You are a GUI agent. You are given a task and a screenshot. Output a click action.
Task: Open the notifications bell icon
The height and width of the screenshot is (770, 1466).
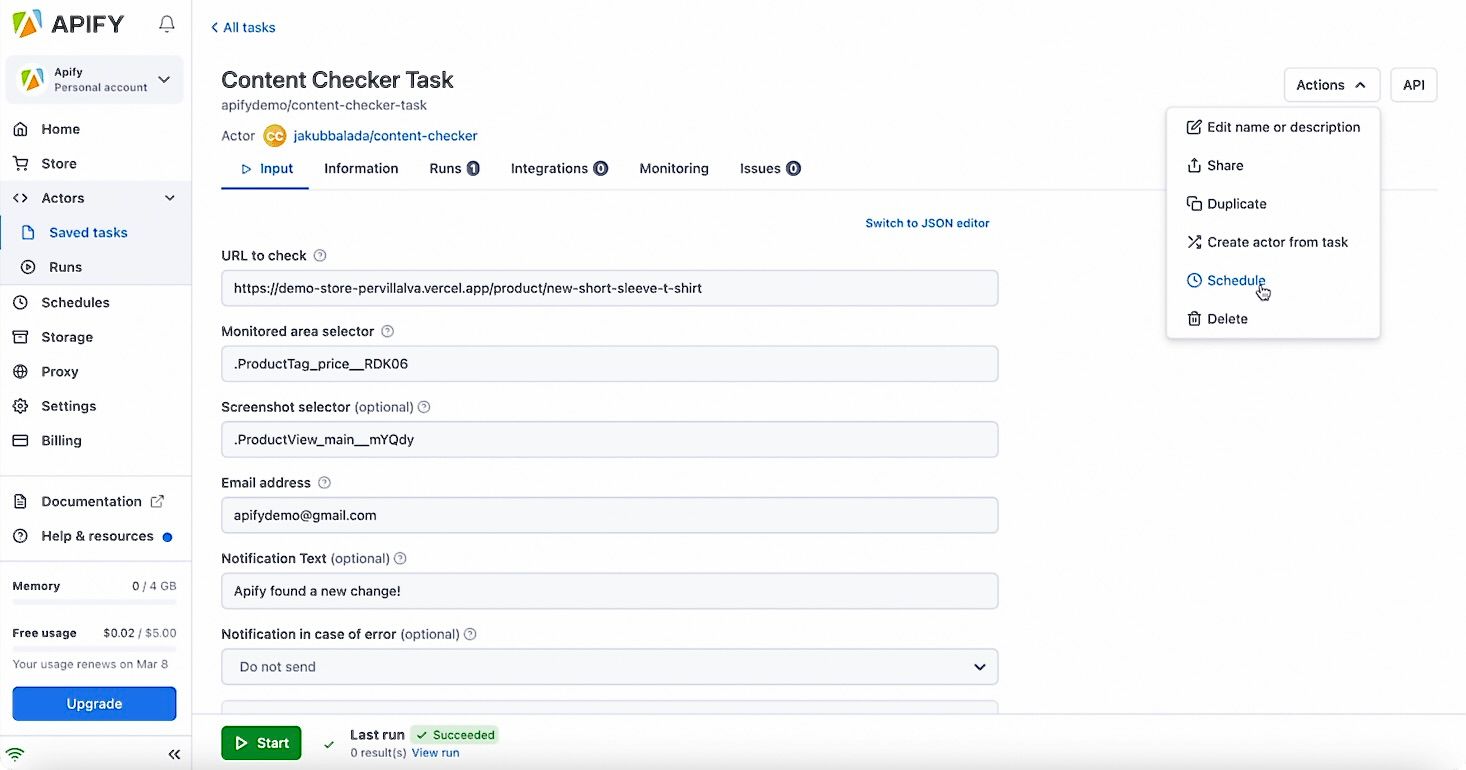(167, 24)
